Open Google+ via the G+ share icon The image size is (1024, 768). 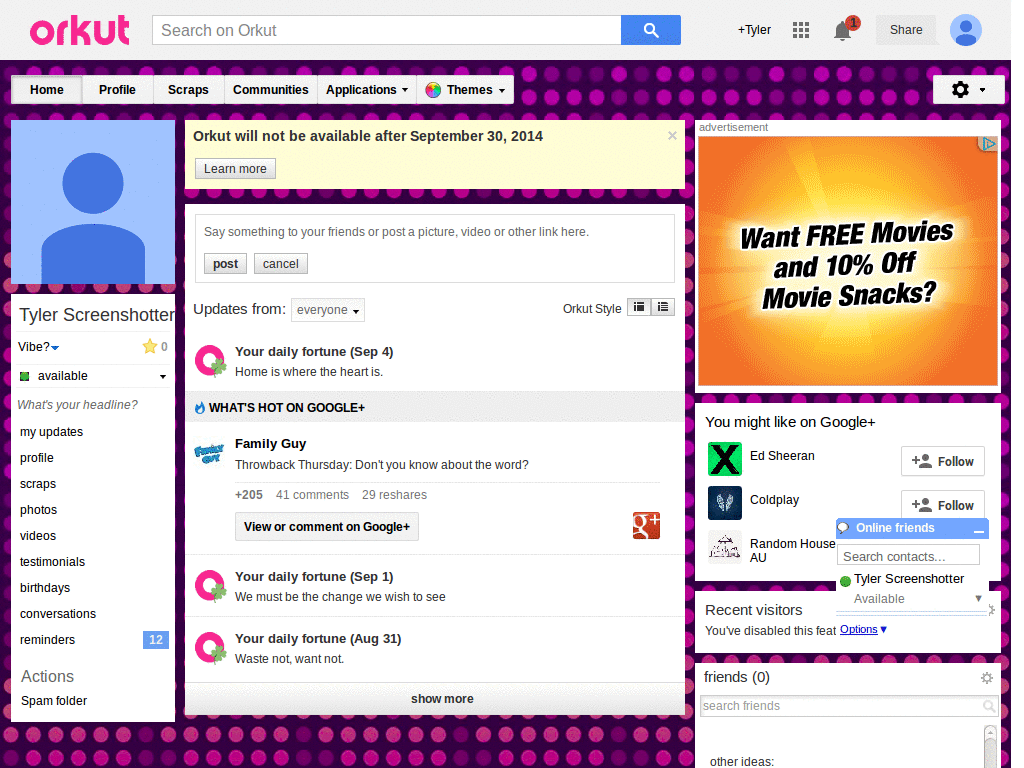pyautogui.click(x=646, y=525)
